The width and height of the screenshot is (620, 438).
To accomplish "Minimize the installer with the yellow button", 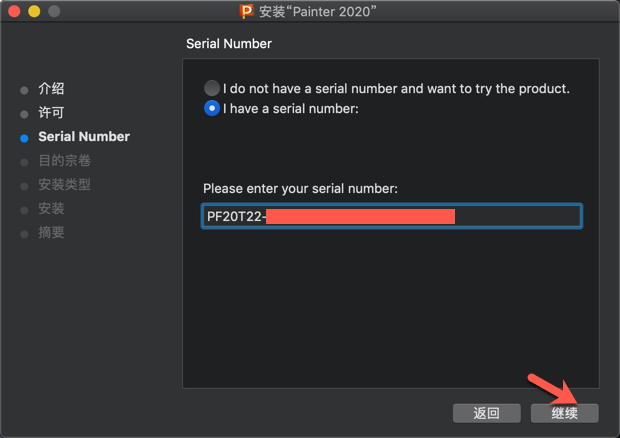I will 33,11.
